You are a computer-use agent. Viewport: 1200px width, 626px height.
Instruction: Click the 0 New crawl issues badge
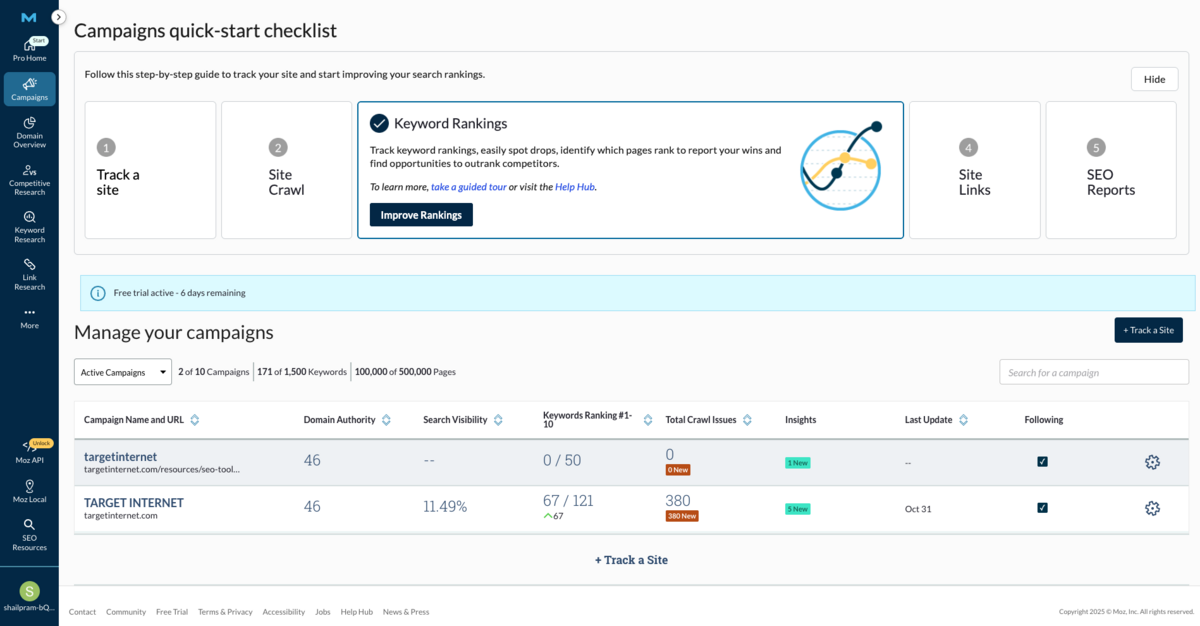[678, 470]
